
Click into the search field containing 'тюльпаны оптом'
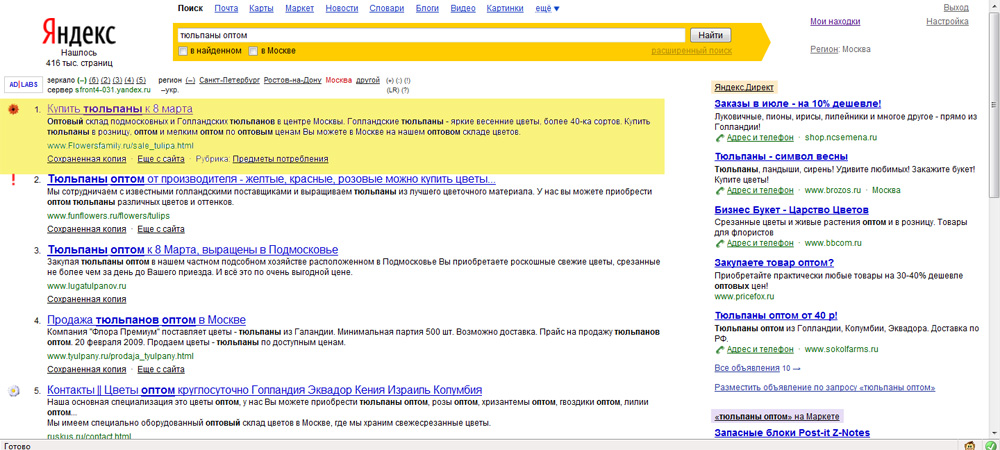pos(430,35)
